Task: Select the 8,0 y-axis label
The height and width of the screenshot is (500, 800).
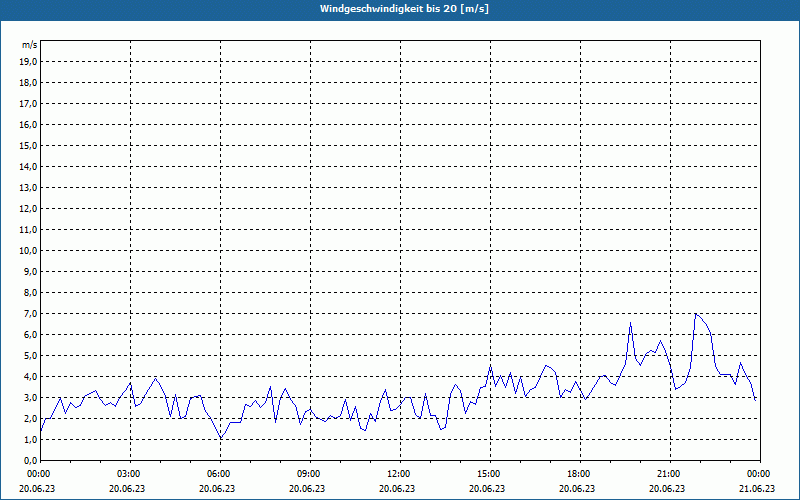Action: 31,293
